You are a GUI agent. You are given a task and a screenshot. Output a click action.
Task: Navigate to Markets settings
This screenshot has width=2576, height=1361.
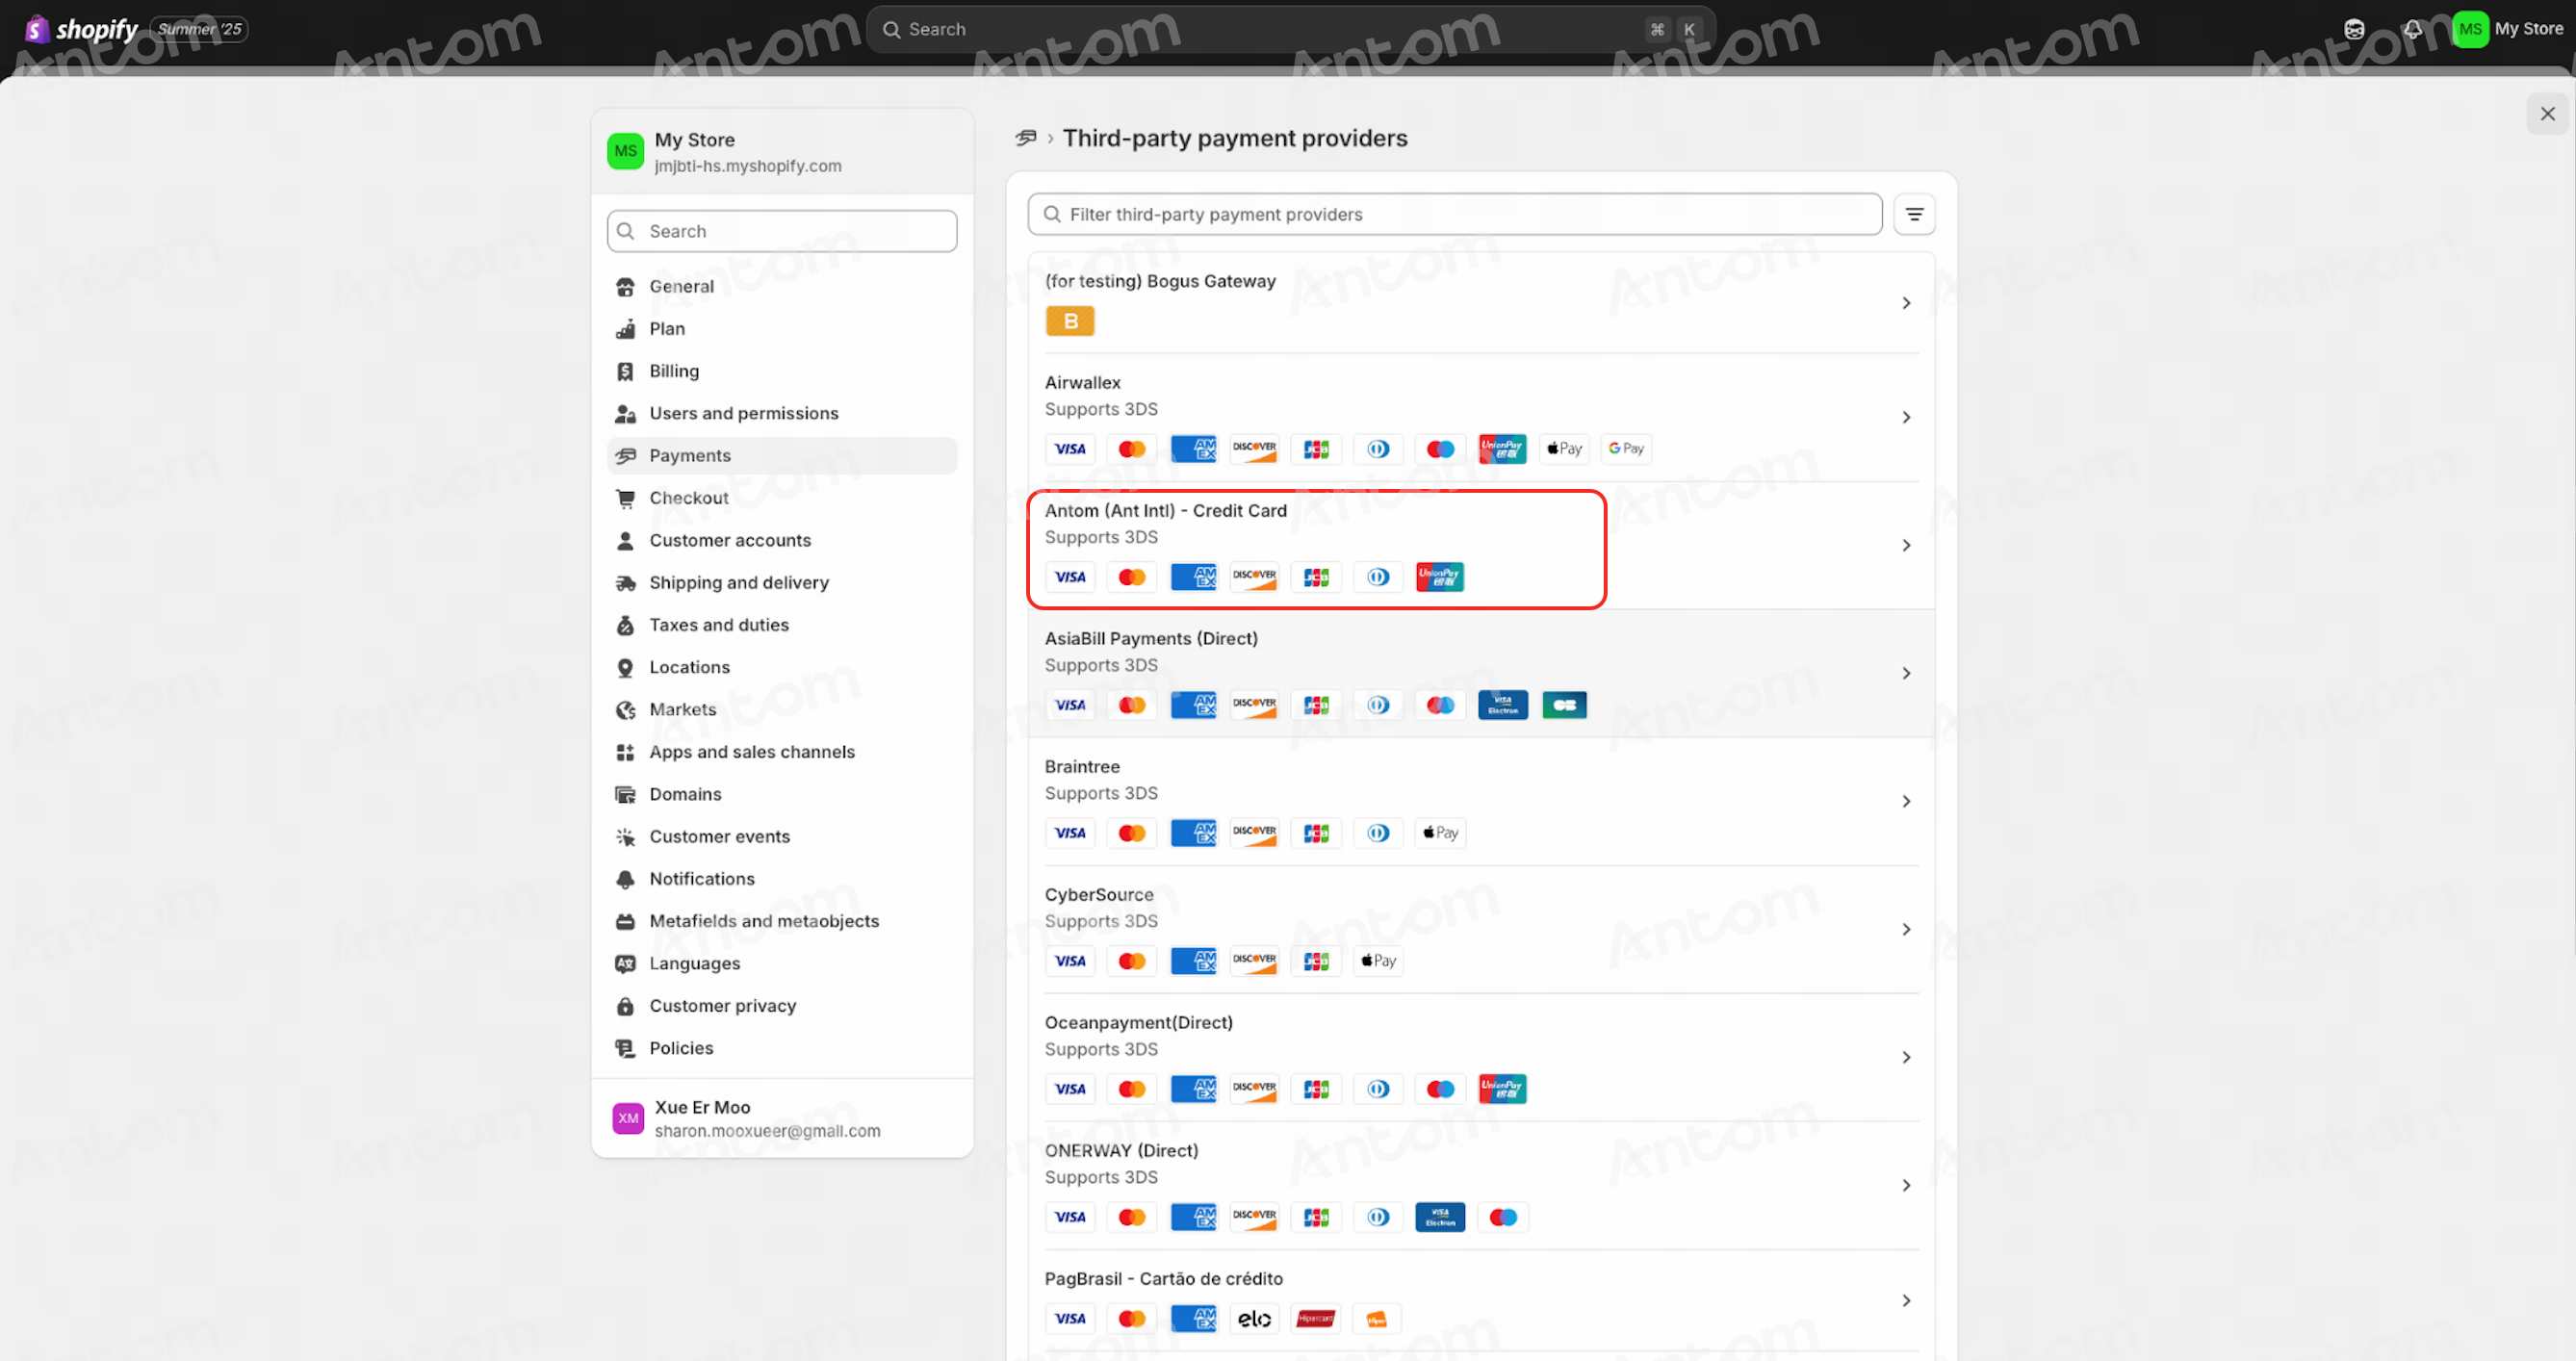point(782,710)
